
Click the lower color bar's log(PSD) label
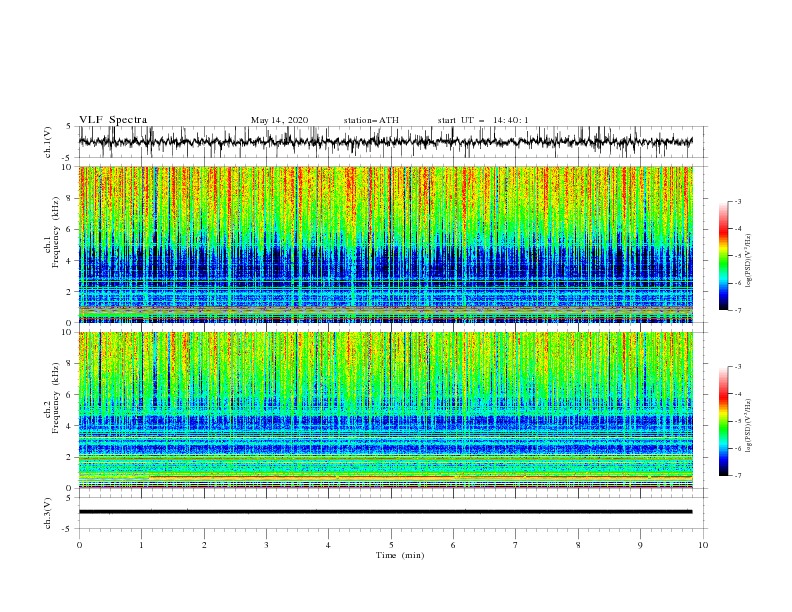(749, 426)
